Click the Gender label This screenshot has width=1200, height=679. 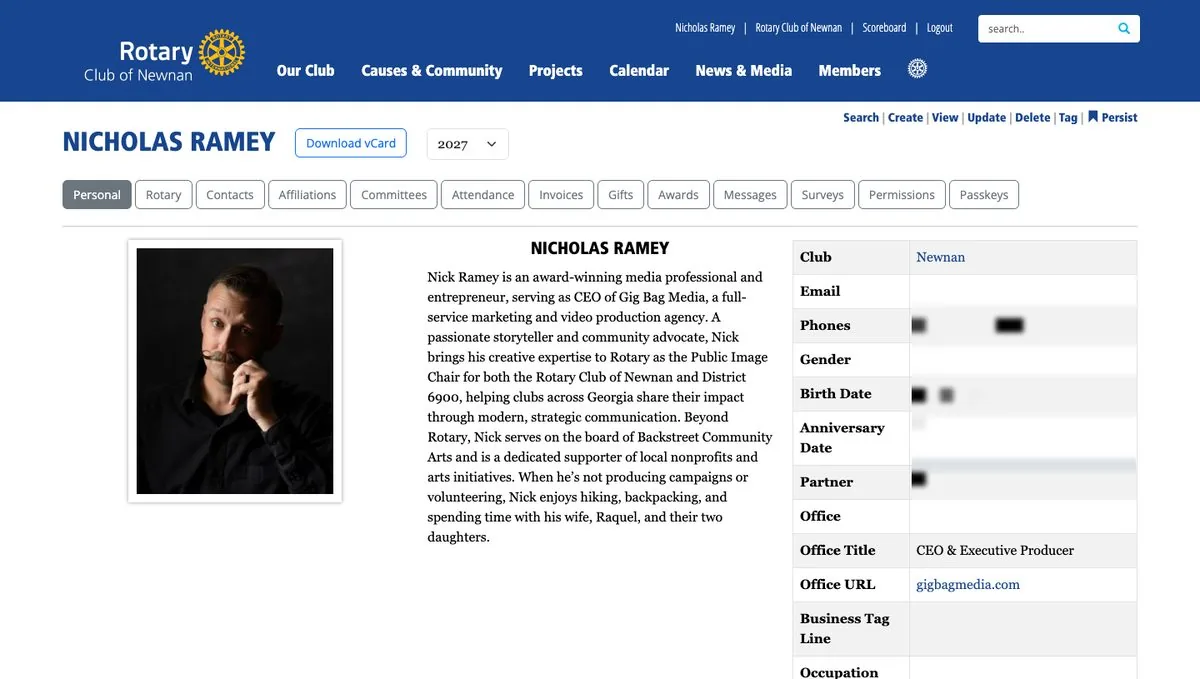pos(825,359)
